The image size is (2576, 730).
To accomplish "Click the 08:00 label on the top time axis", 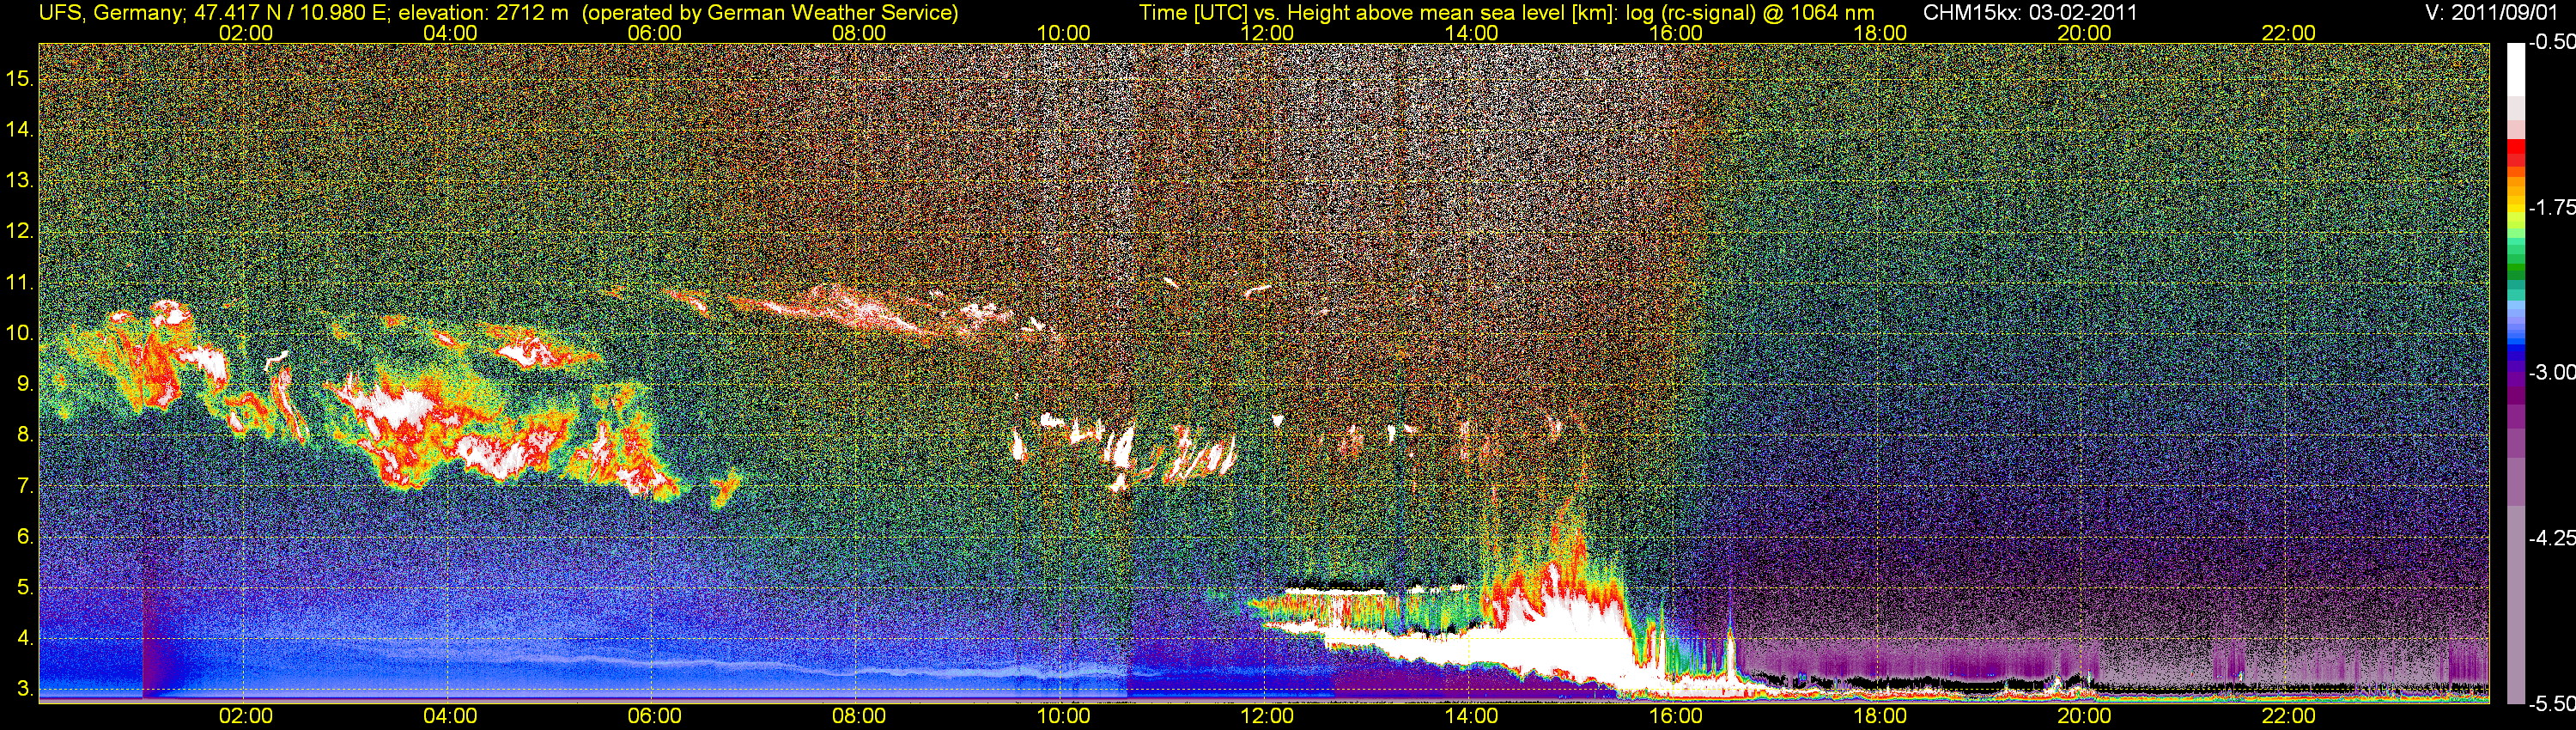I will (859, 33).
